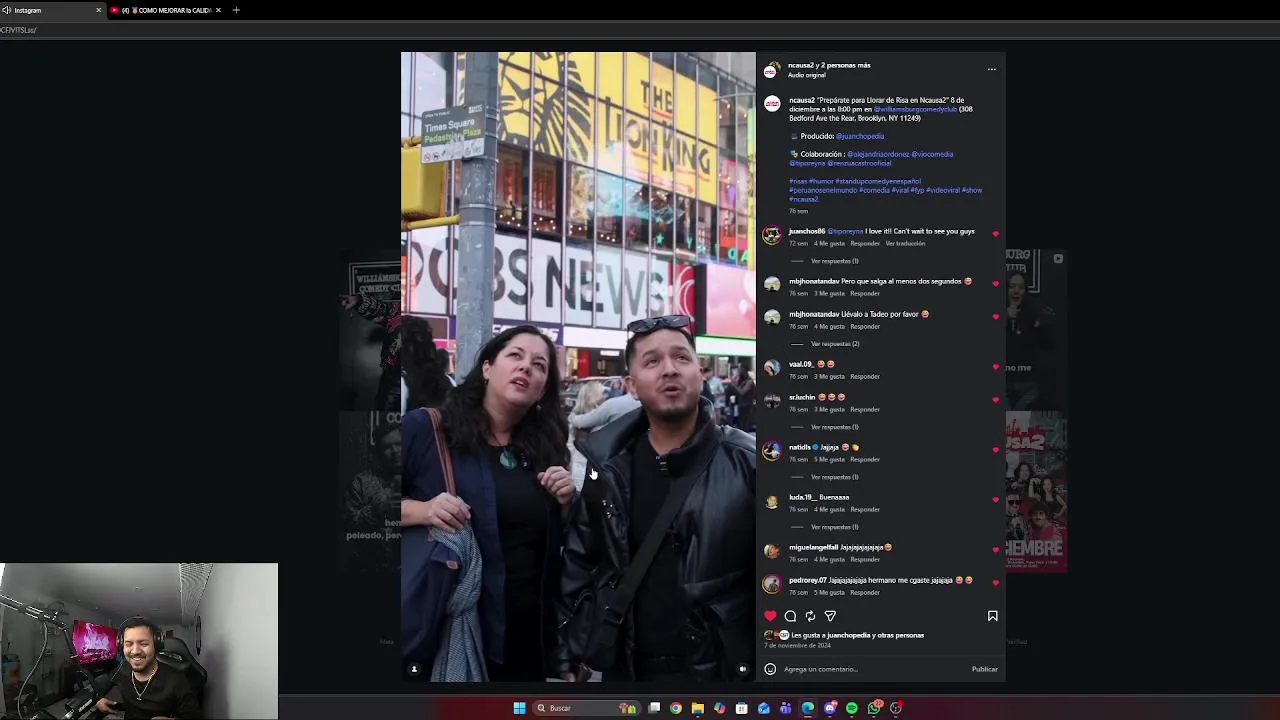Open the Windows Start menu
The image size is (1280, 720).
(x=519, y=708)
